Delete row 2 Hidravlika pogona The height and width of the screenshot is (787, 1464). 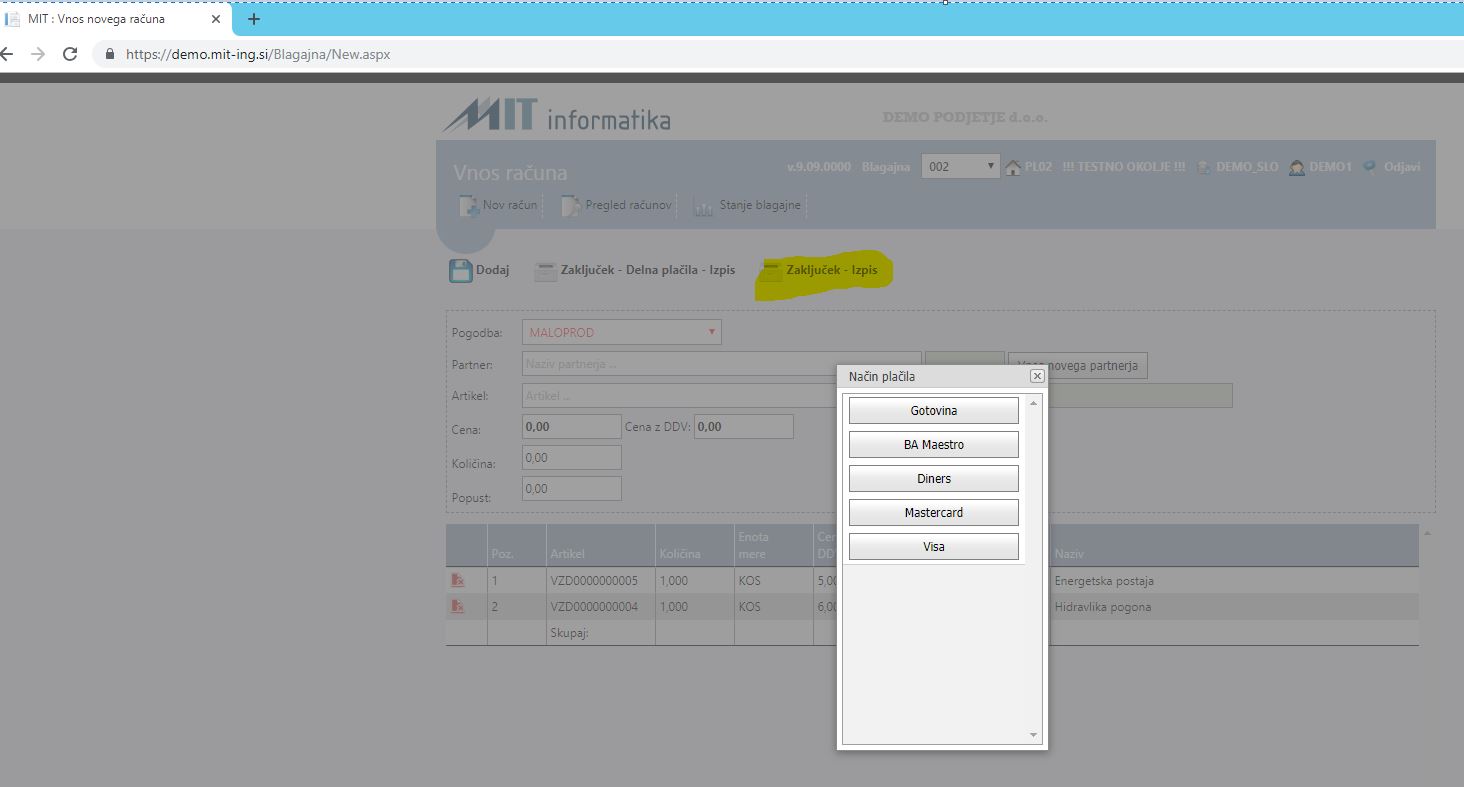pyautogui.click(x=458, y=606)
